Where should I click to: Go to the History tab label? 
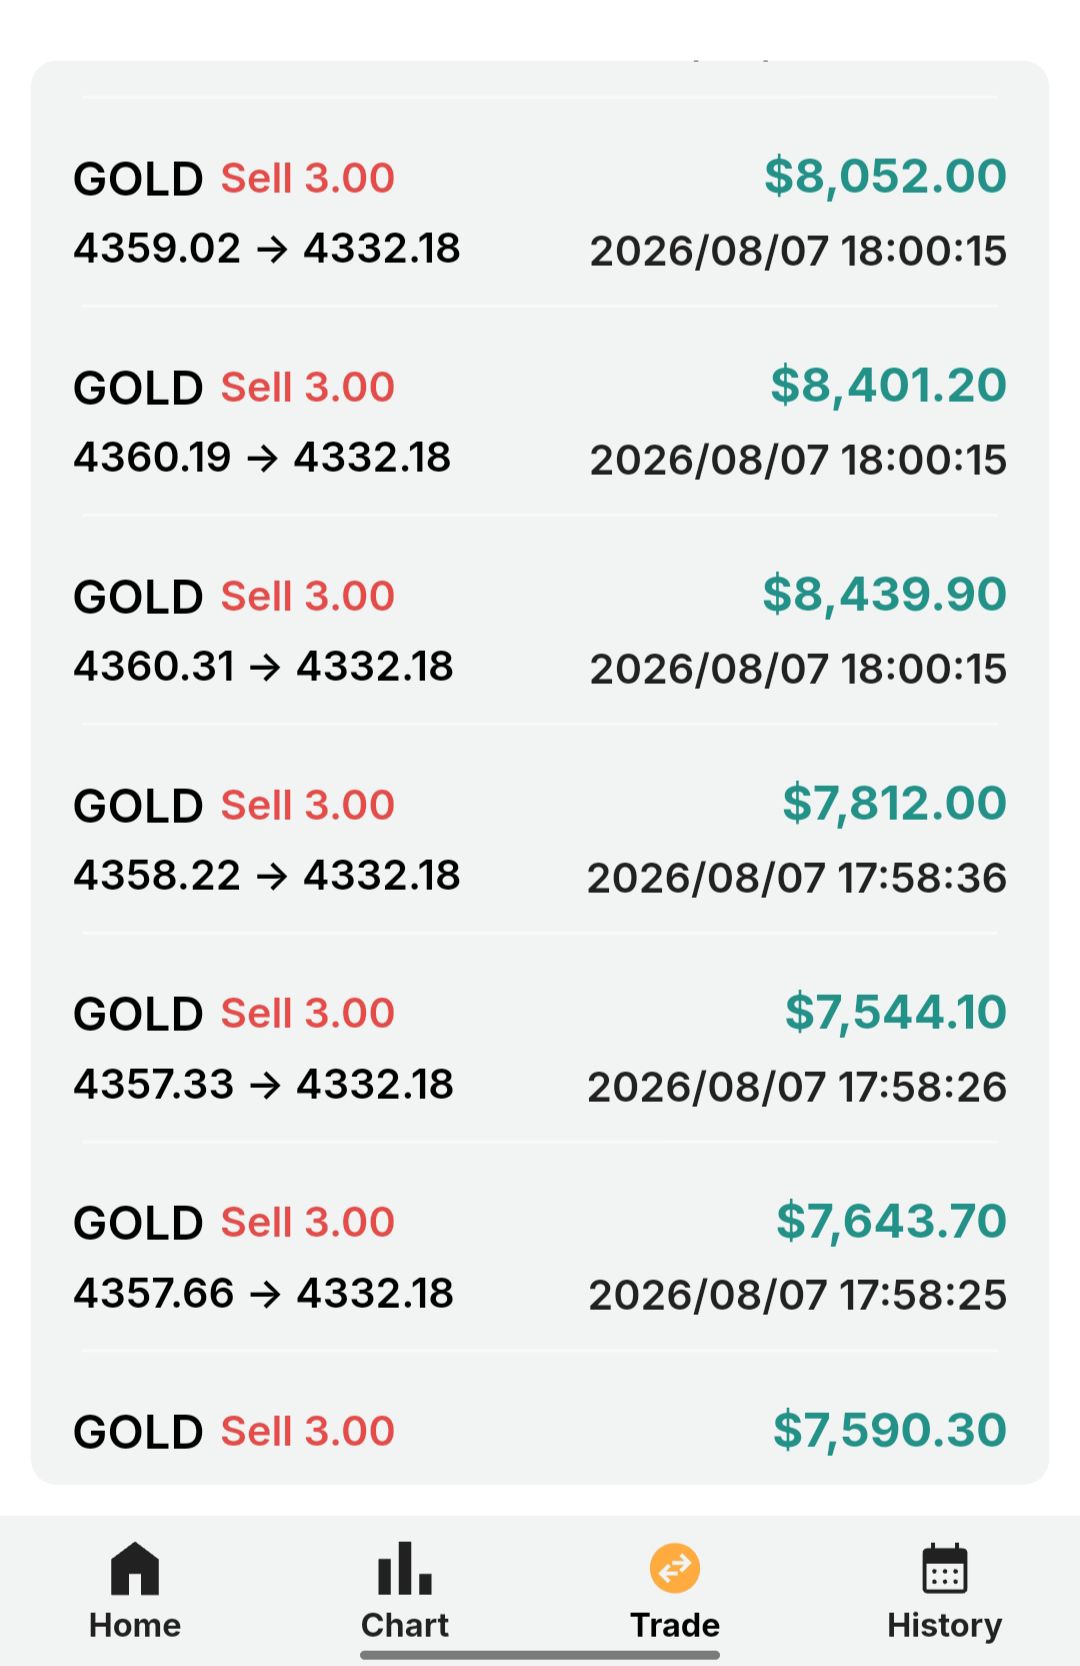point(945,1627)
